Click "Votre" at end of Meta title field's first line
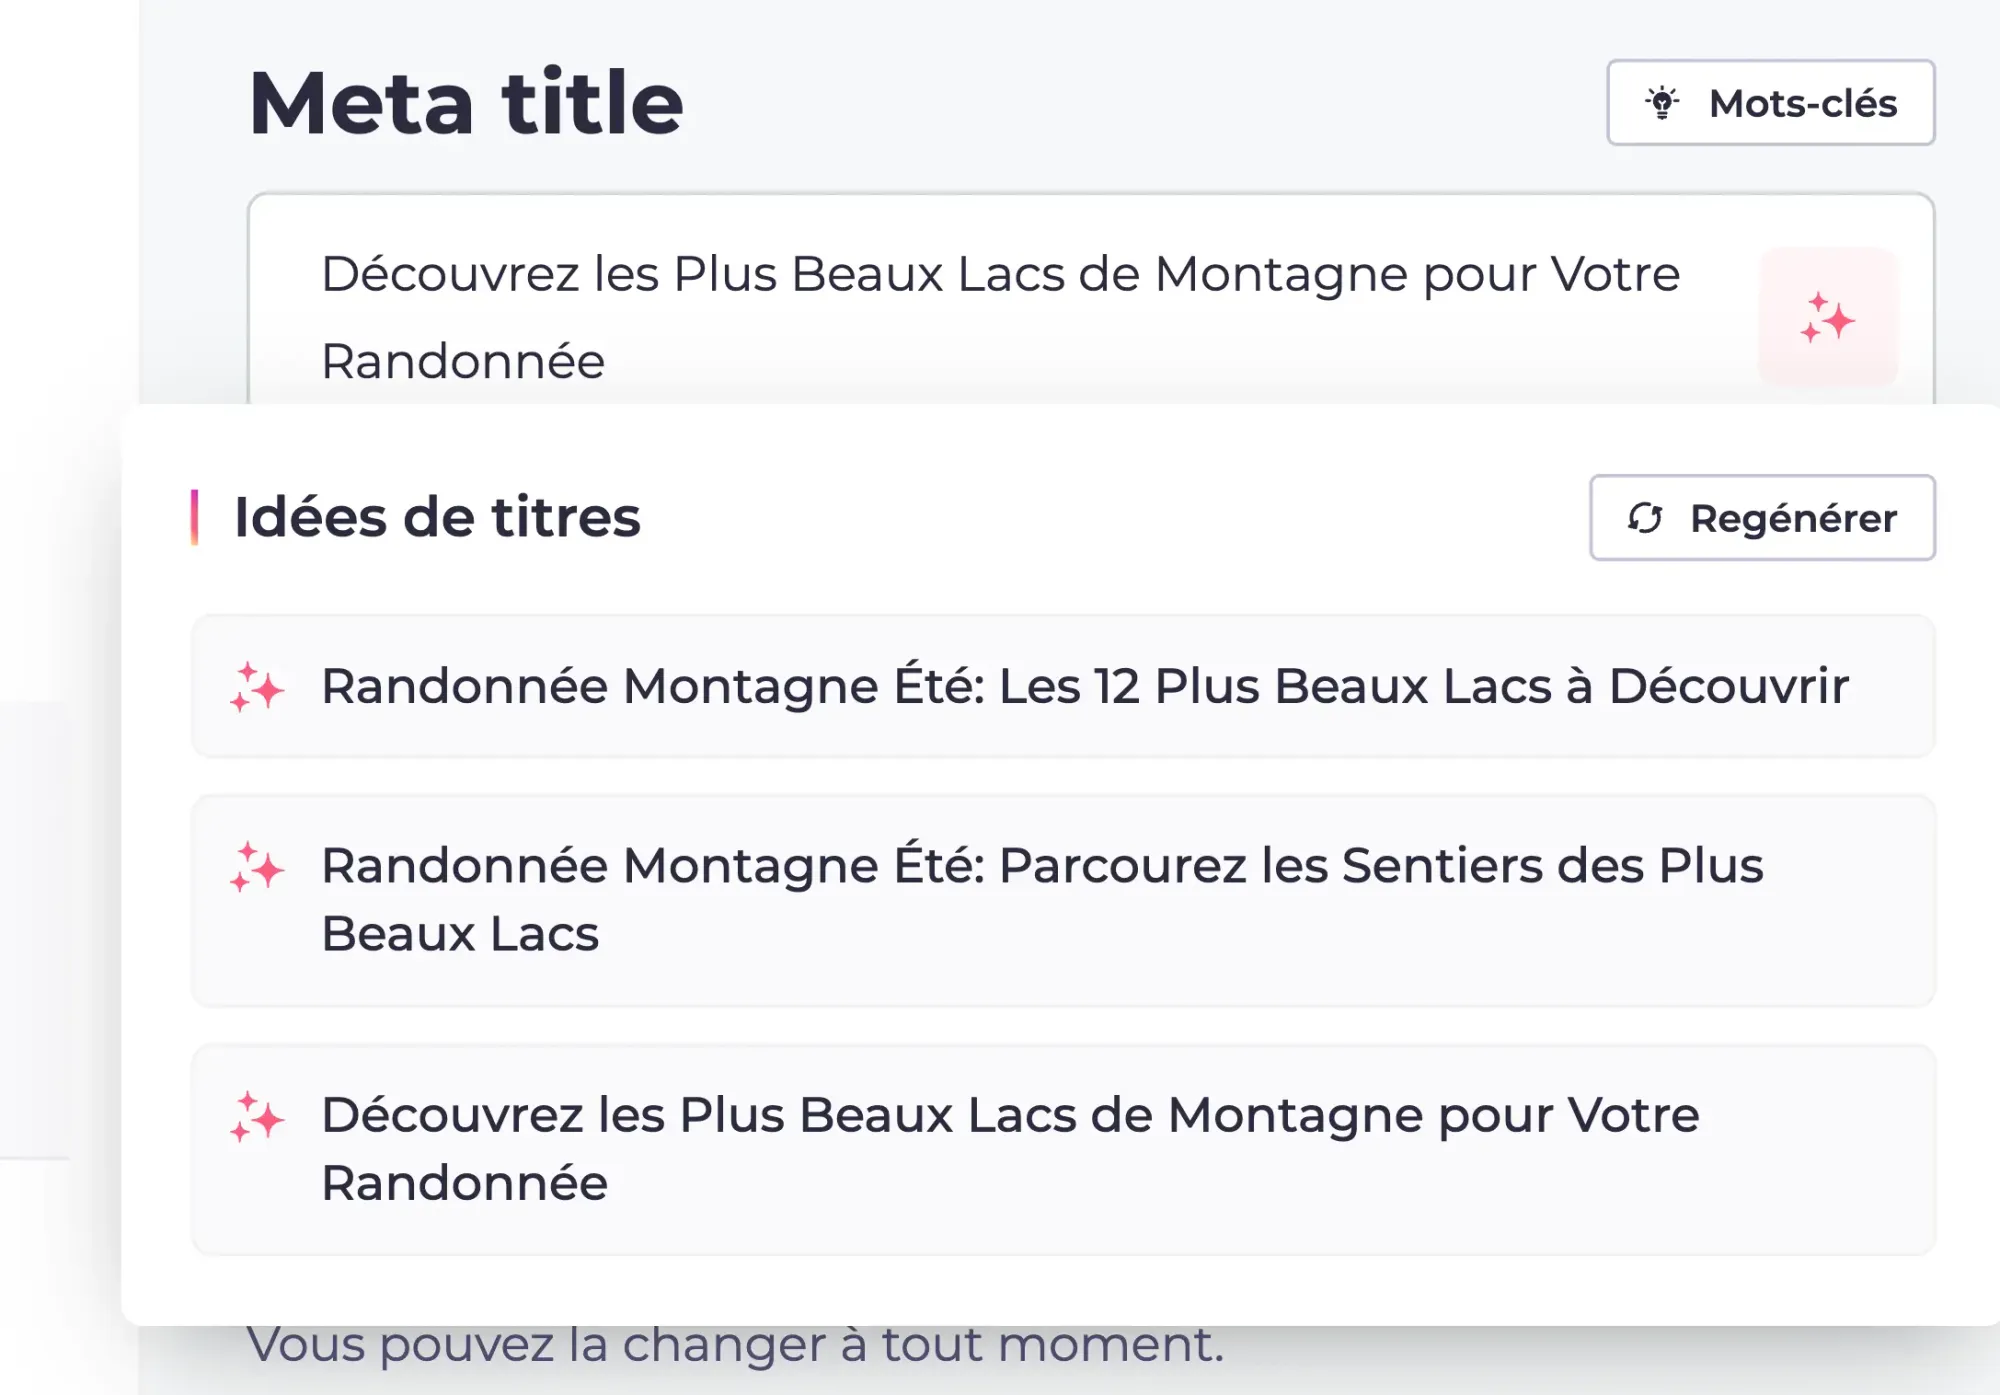The width and height of the screenshot is (2000, 1395). [x=1615, y=275]
